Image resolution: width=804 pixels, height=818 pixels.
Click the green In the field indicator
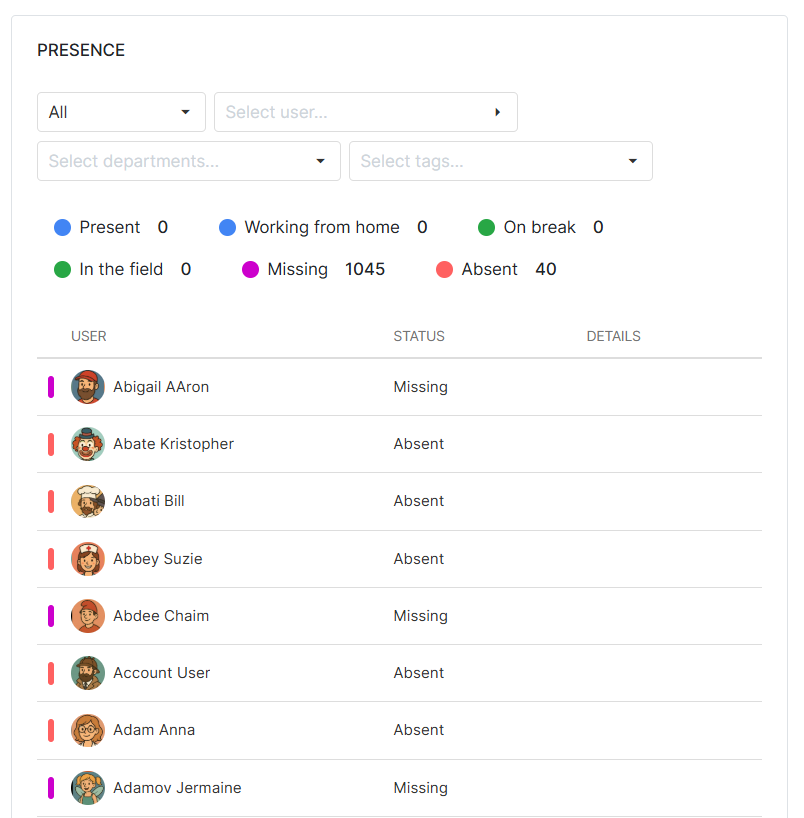[62, 269]
